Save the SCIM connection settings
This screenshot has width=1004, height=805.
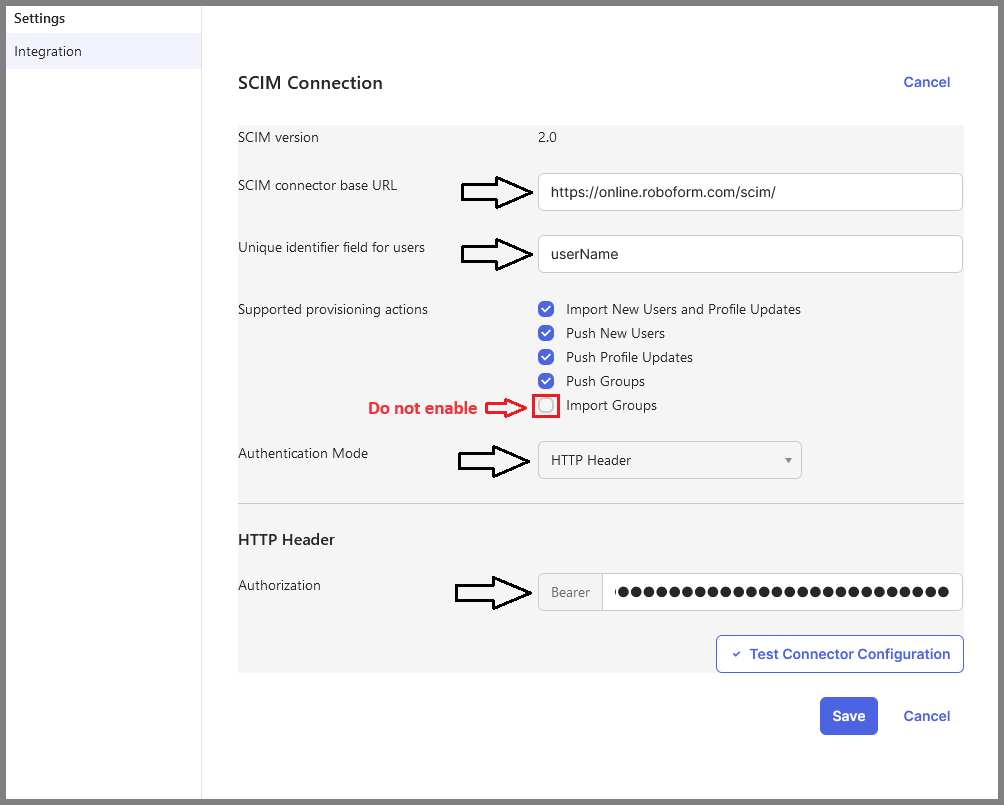click(x=848, y=716)
